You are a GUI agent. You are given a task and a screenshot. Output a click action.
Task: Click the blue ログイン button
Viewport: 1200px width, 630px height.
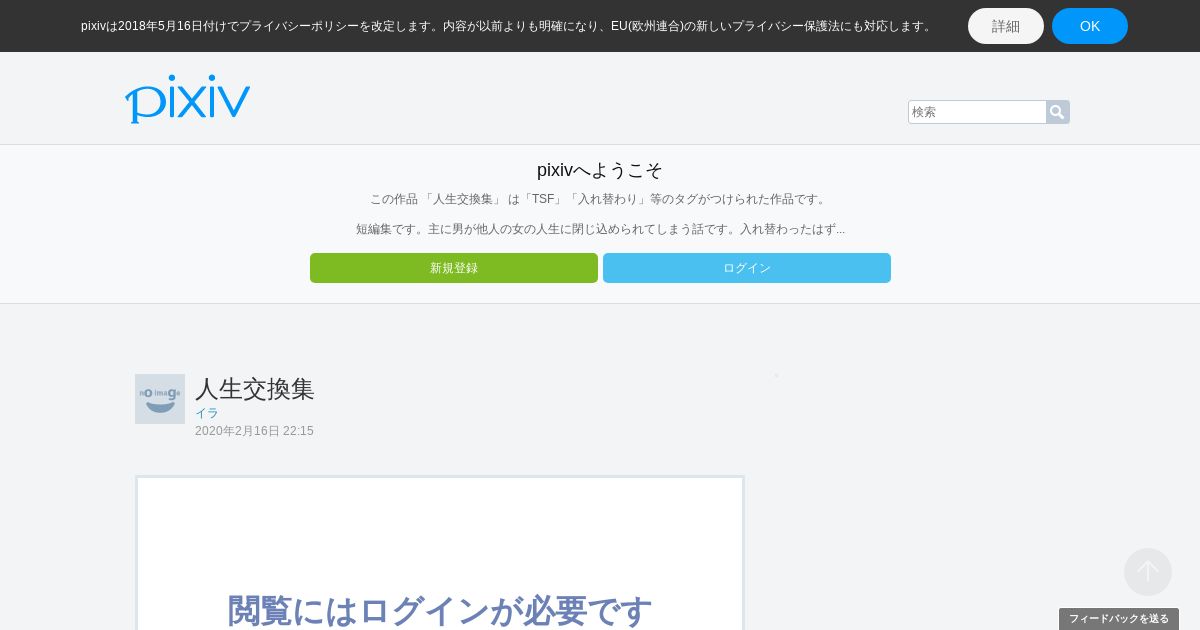747,268
